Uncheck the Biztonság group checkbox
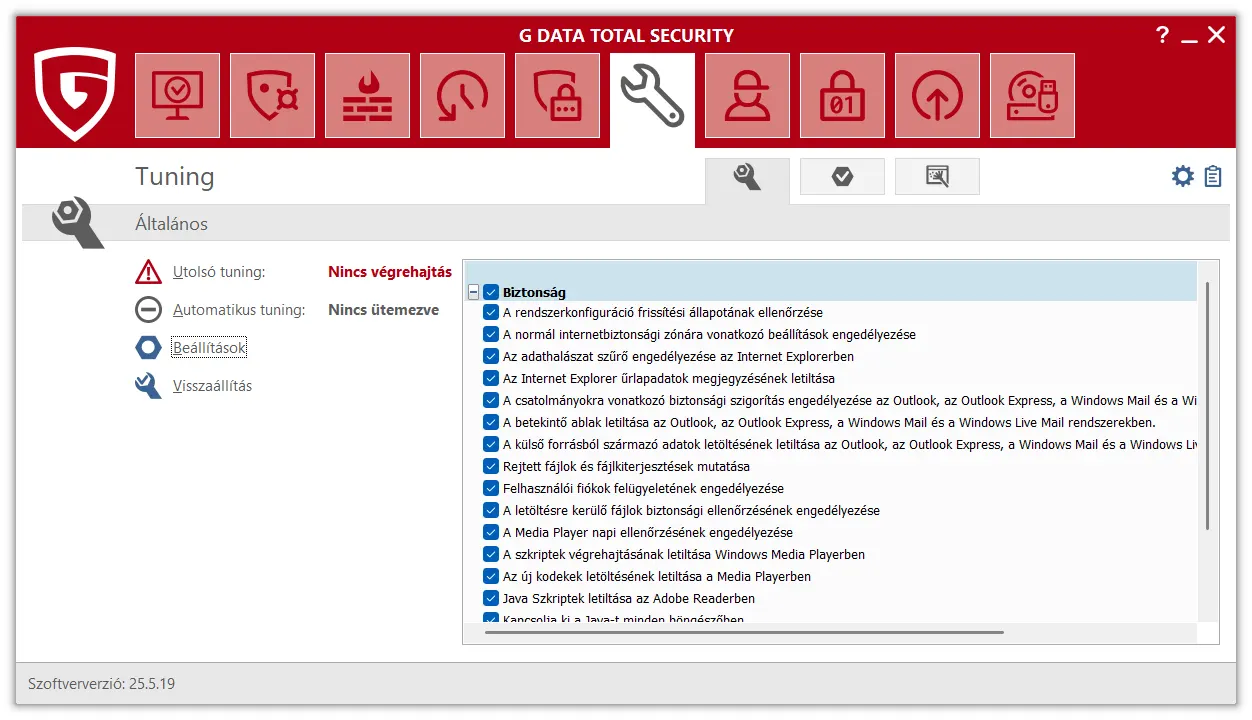 [x=491, y=292]
